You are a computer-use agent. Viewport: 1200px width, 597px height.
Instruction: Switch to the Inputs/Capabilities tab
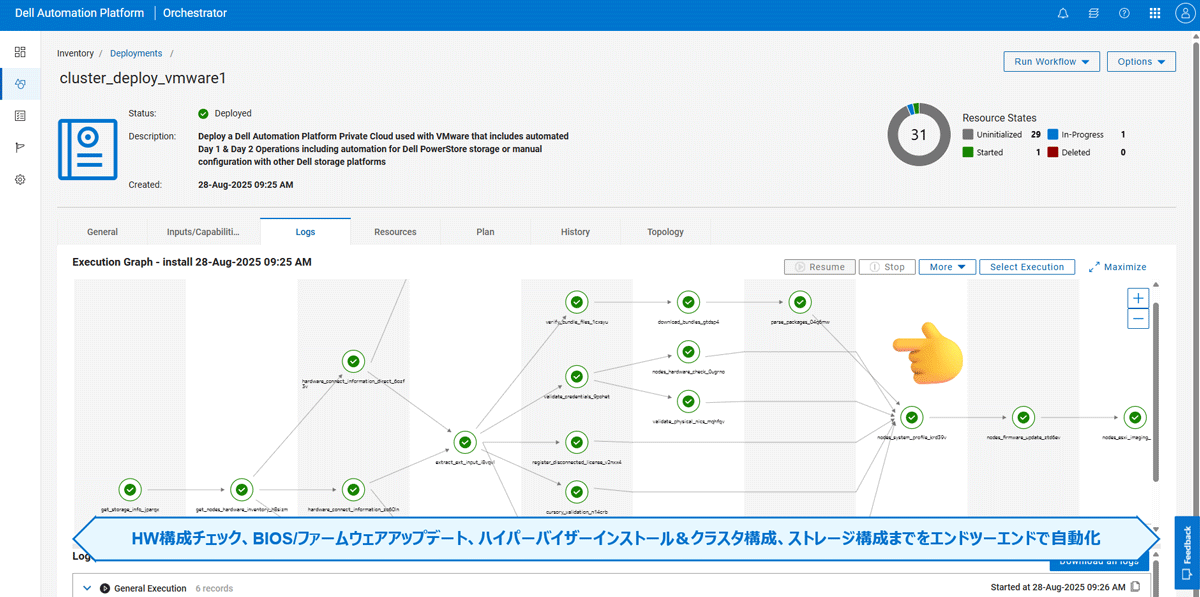pos(203,232)
